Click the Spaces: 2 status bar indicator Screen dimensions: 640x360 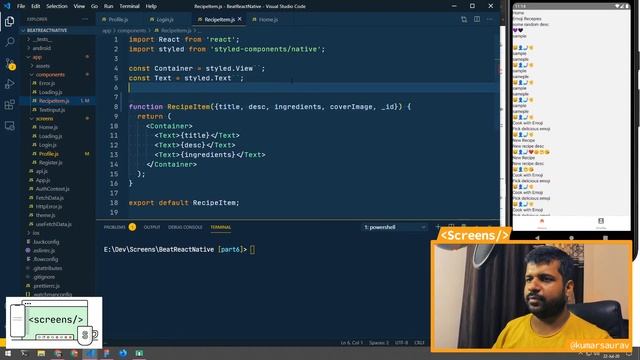tap(379, 343)
